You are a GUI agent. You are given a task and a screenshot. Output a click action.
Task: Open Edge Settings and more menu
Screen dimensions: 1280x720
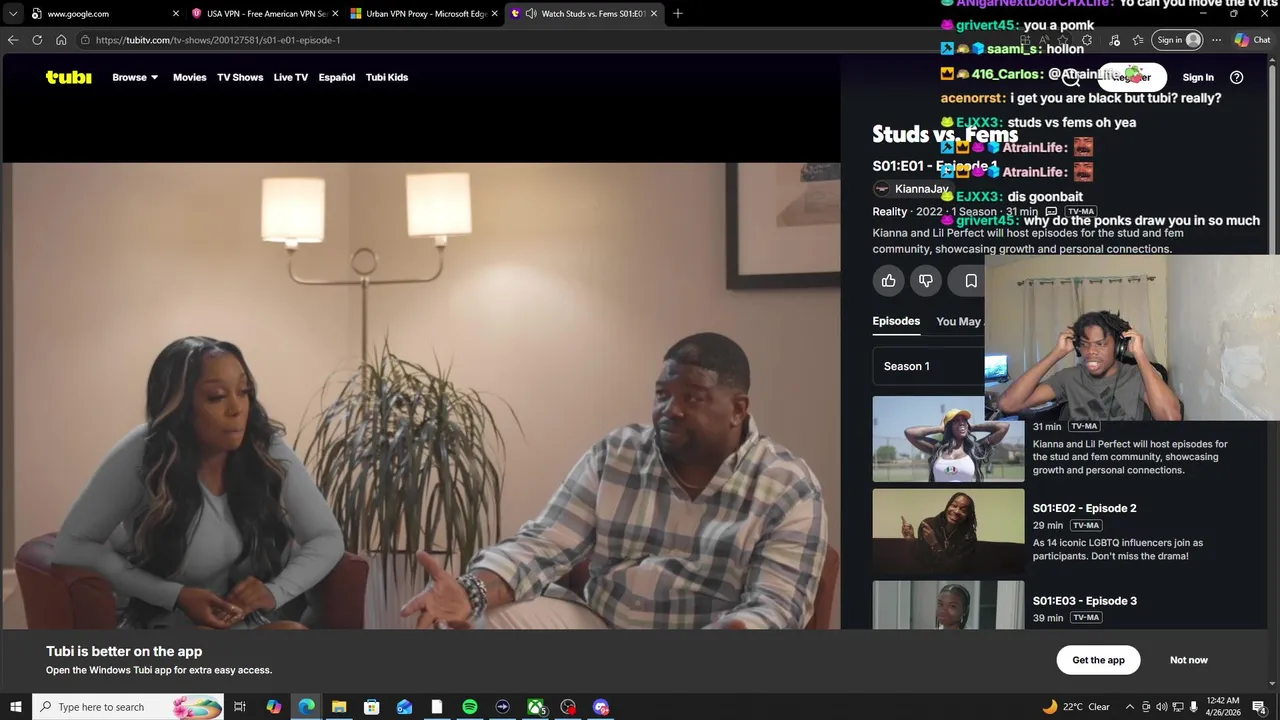[x=1216, y=40]
